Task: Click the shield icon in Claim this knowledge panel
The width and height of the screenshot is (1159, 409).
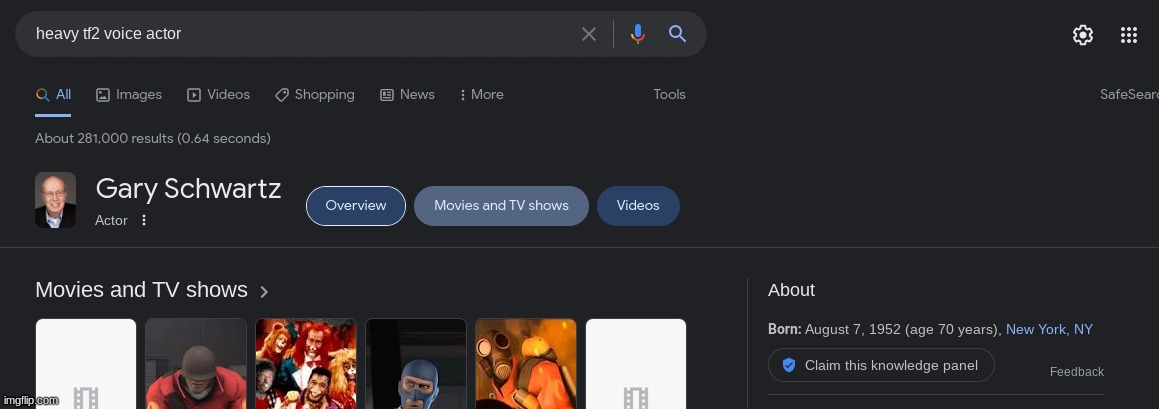Action: coord(788,365)
